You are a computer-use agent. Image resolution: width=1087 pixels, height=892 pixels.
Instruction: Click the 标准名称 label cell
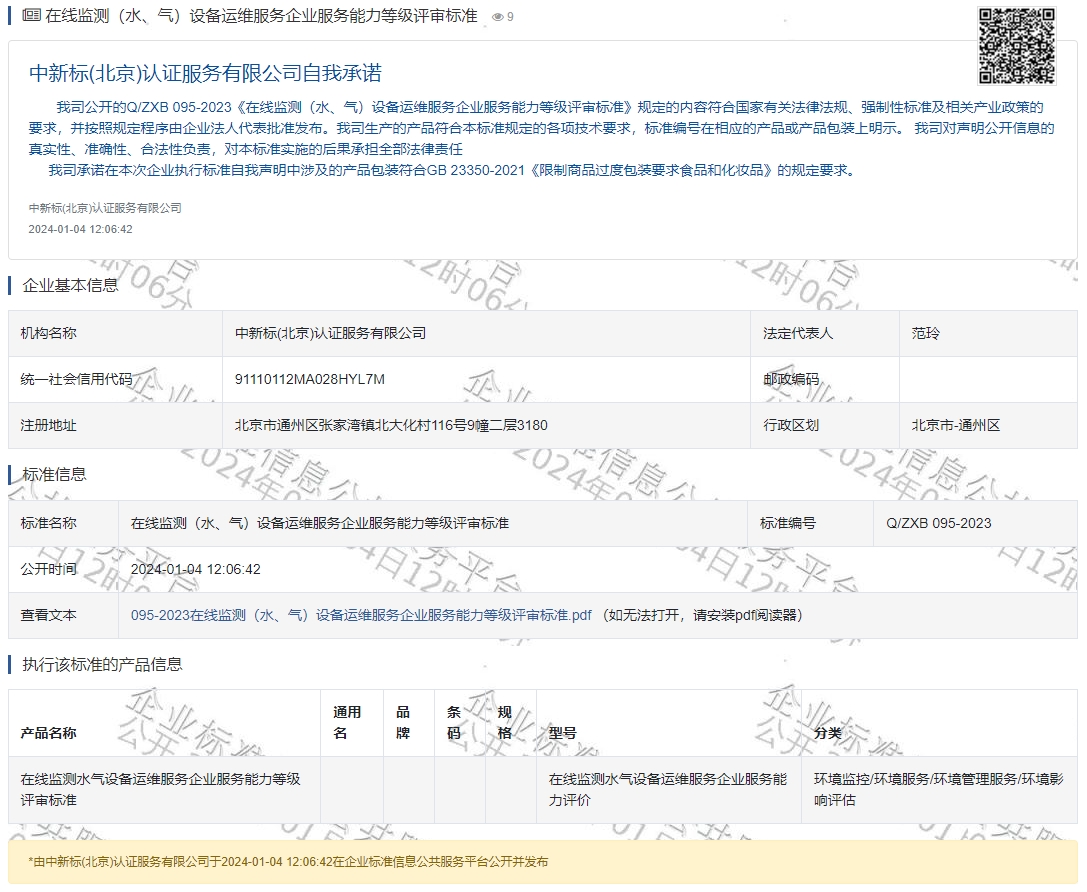click(63, 523)
